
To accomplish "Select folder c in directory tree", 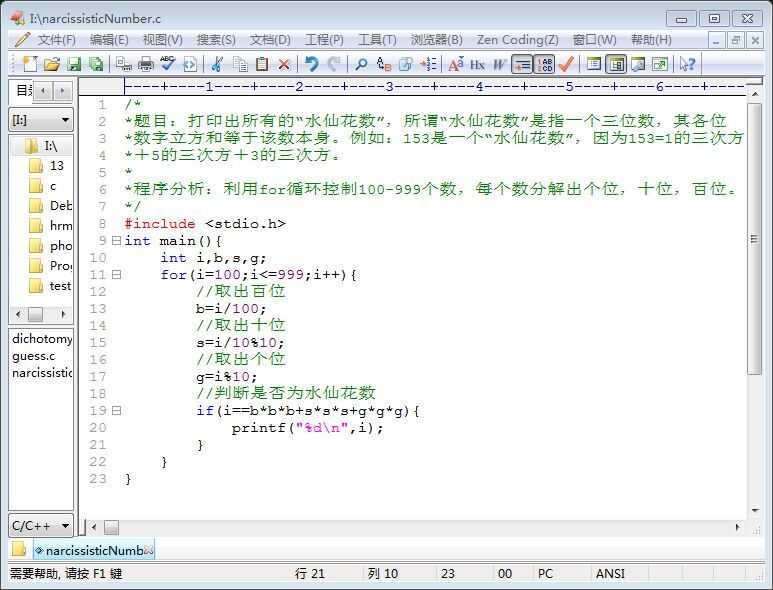I will pos(43,186).
